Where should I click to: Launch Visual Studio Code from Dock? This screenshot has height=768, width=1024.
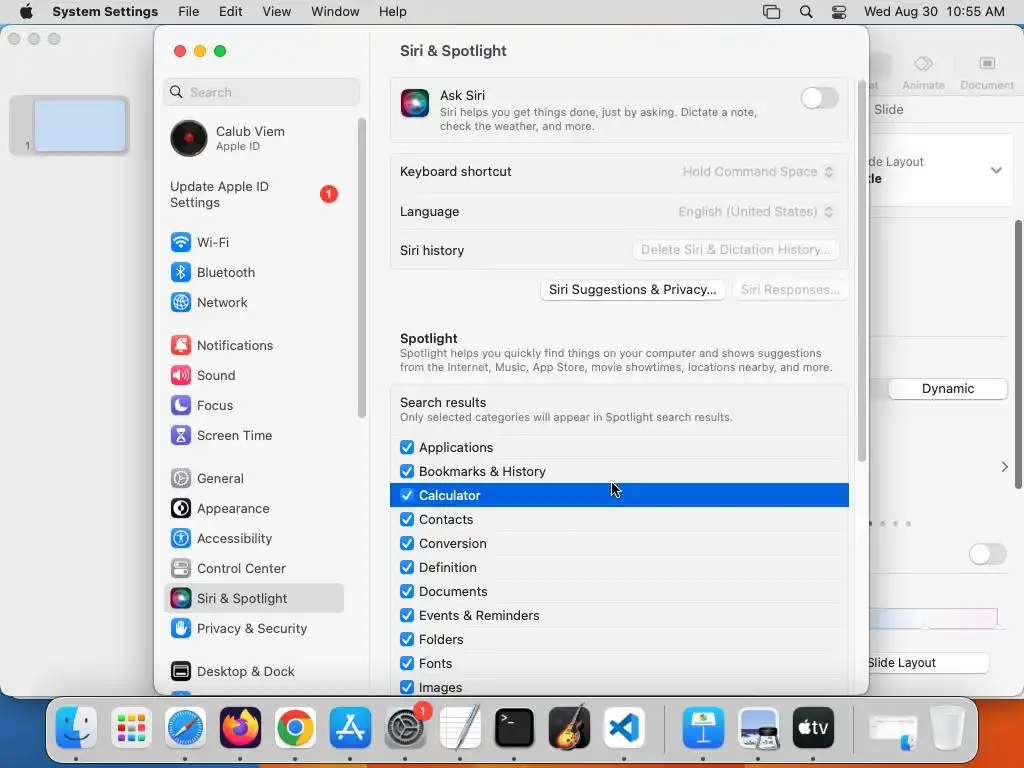tap(624, 728)
